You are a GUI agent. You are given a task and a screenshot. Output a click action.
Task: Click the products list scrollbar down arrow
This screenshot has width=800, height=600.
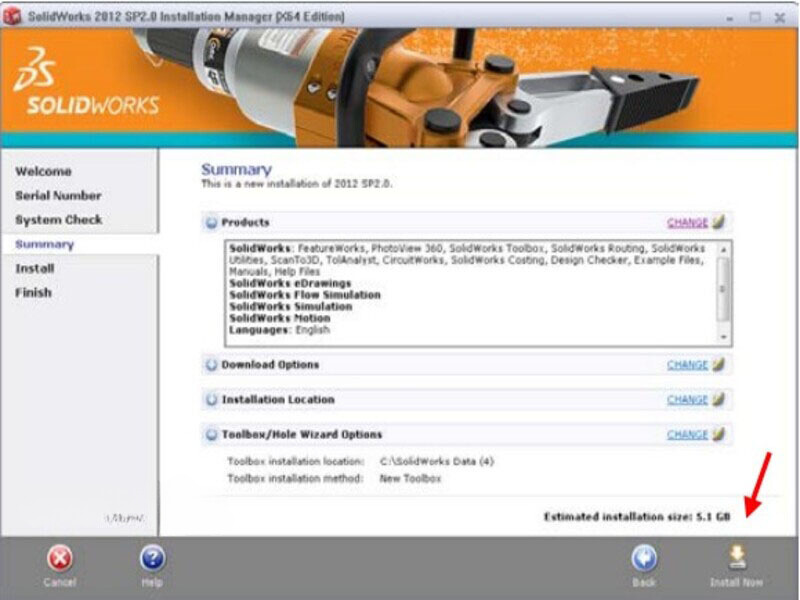tap(723, 337)
